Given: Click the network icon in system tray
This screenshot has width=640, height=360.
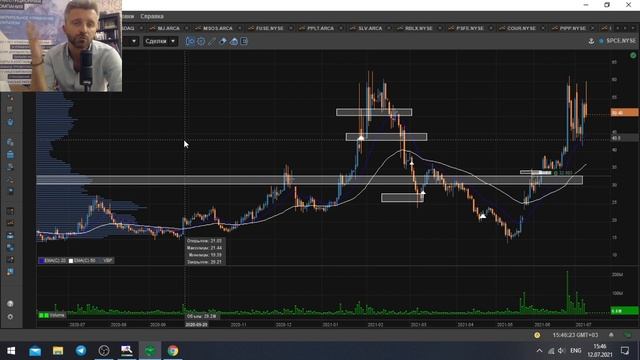Looking at the screenshot, I should coord(551,351).
